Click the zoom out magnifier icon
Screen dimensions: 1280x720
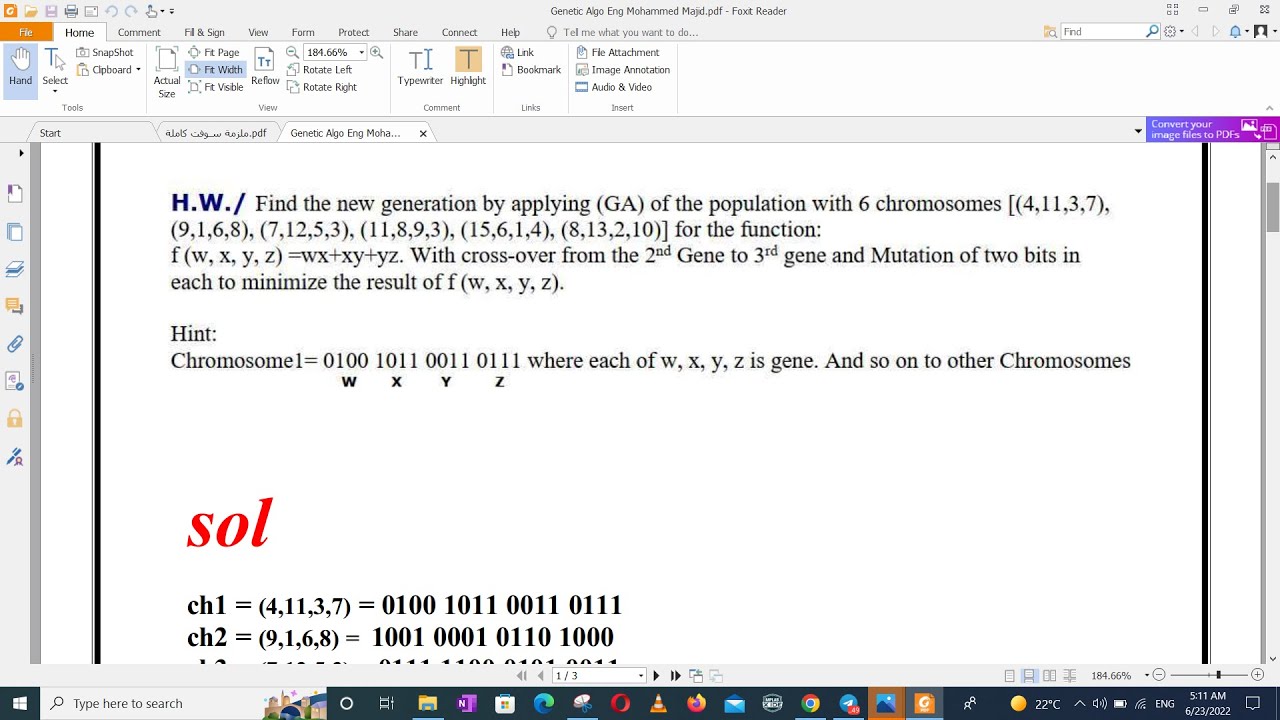pos(292,52)
